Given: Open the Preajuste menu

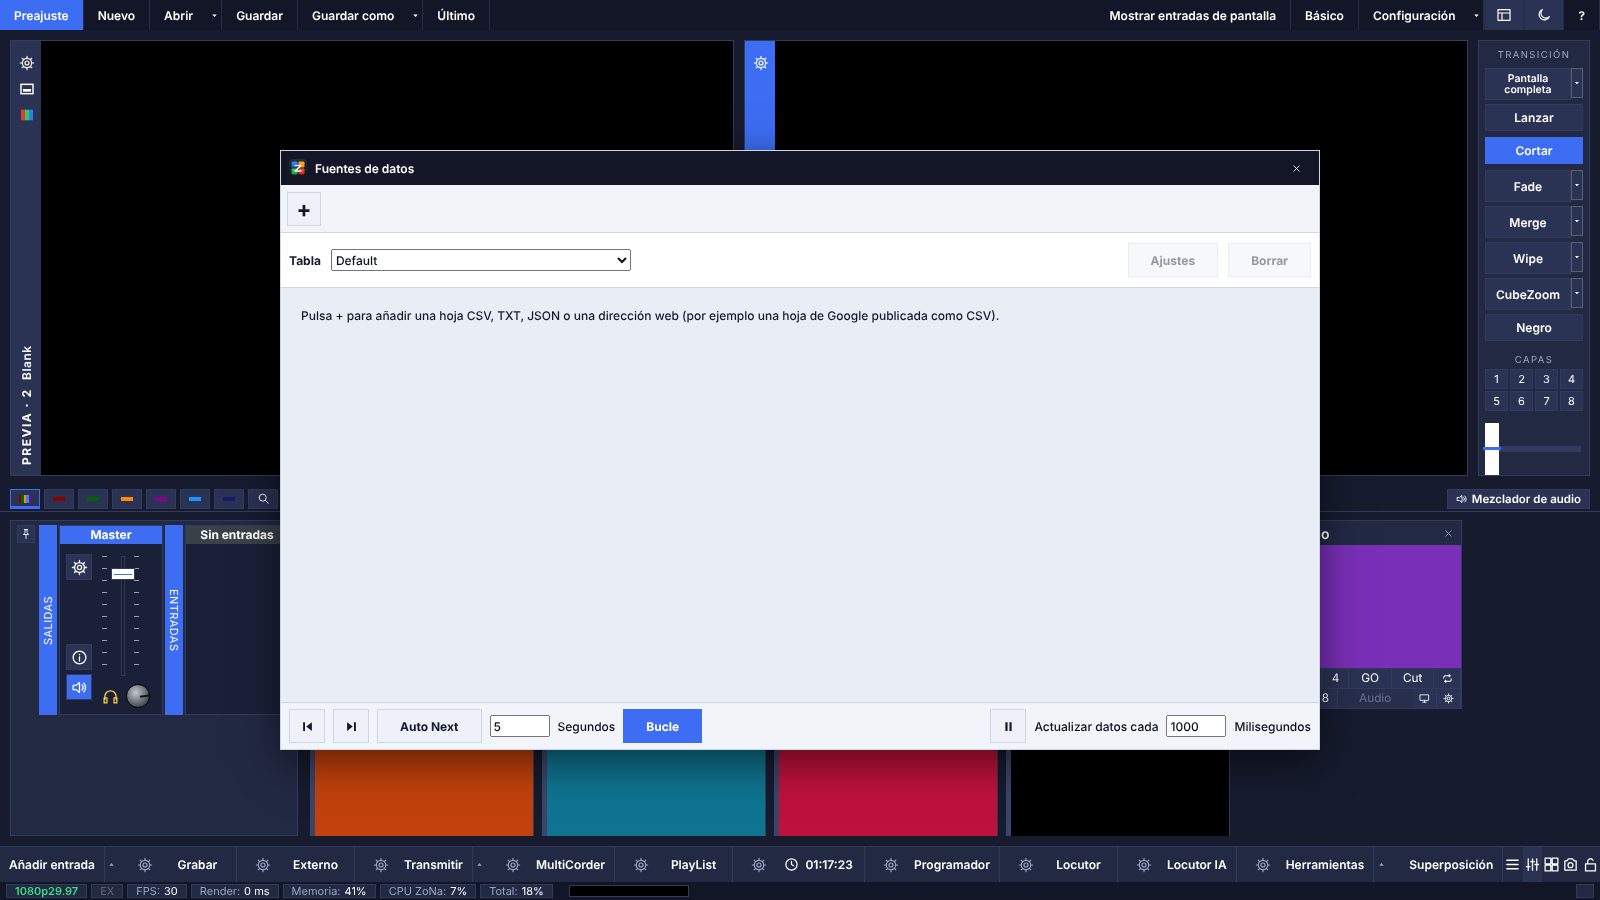Looking at the screenshot, I should (x=41, y=15).
